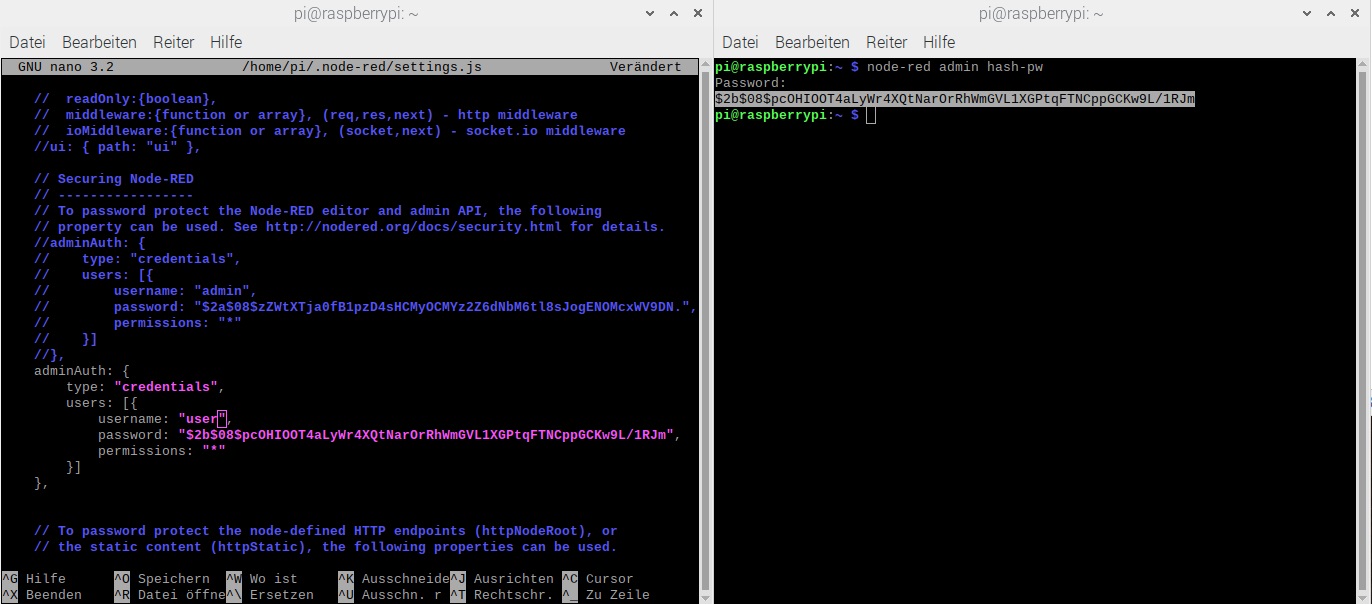Click the ^X Beenden shortcut in nano
The width and height of the screenshot is (1372, 604).
(43, 595)
